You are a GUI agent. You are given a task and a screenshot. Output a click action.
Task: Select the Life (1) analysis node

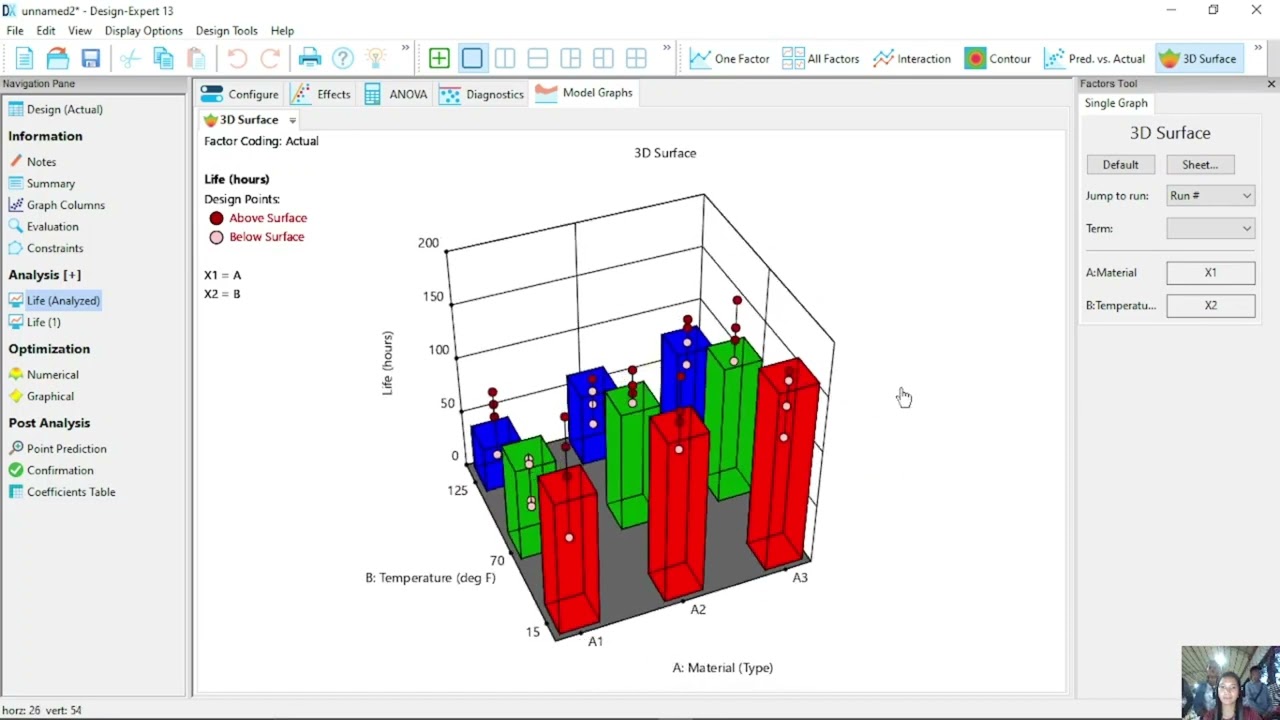(x=35, y=322)
